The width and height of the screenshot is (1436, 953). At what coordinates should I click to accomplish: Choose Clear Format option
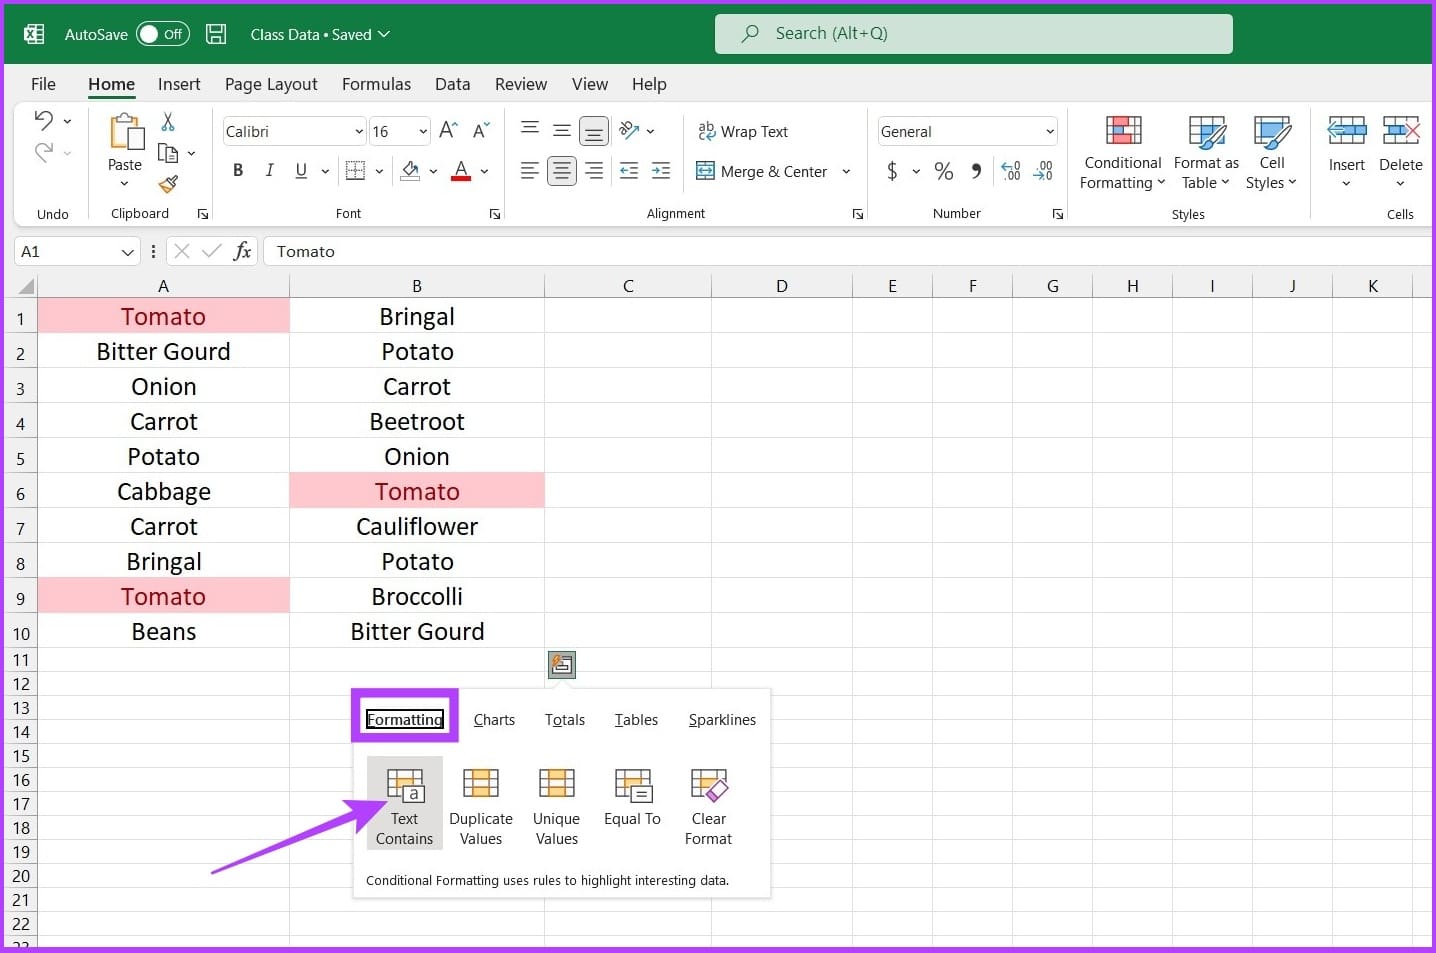(708, 806)
